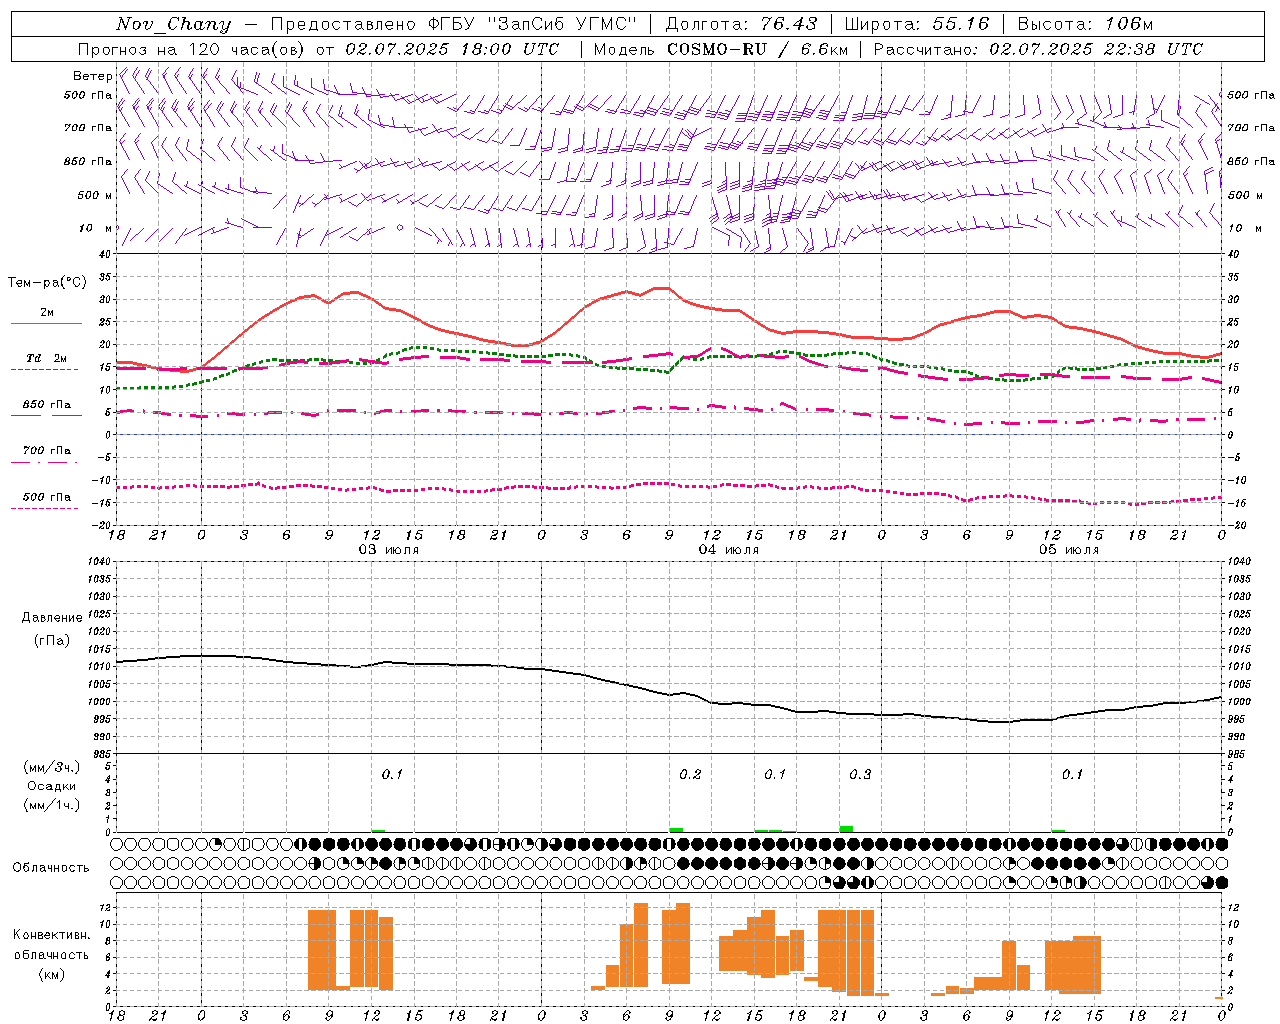Click the 'Давление' pressure panel label
Image resolution: width=1280 pixels, height=1024 pixels.
[x=52, y=618]
